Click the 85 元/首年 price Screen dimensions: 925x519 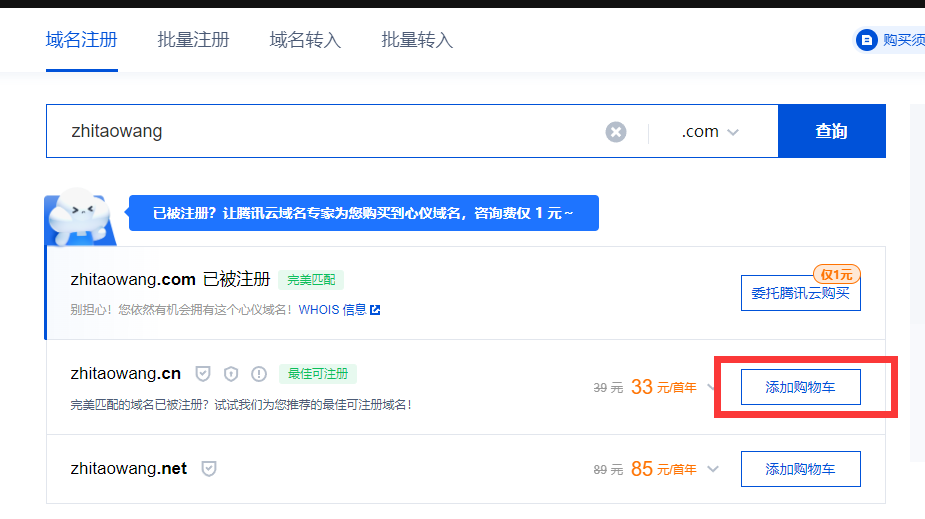664,469
